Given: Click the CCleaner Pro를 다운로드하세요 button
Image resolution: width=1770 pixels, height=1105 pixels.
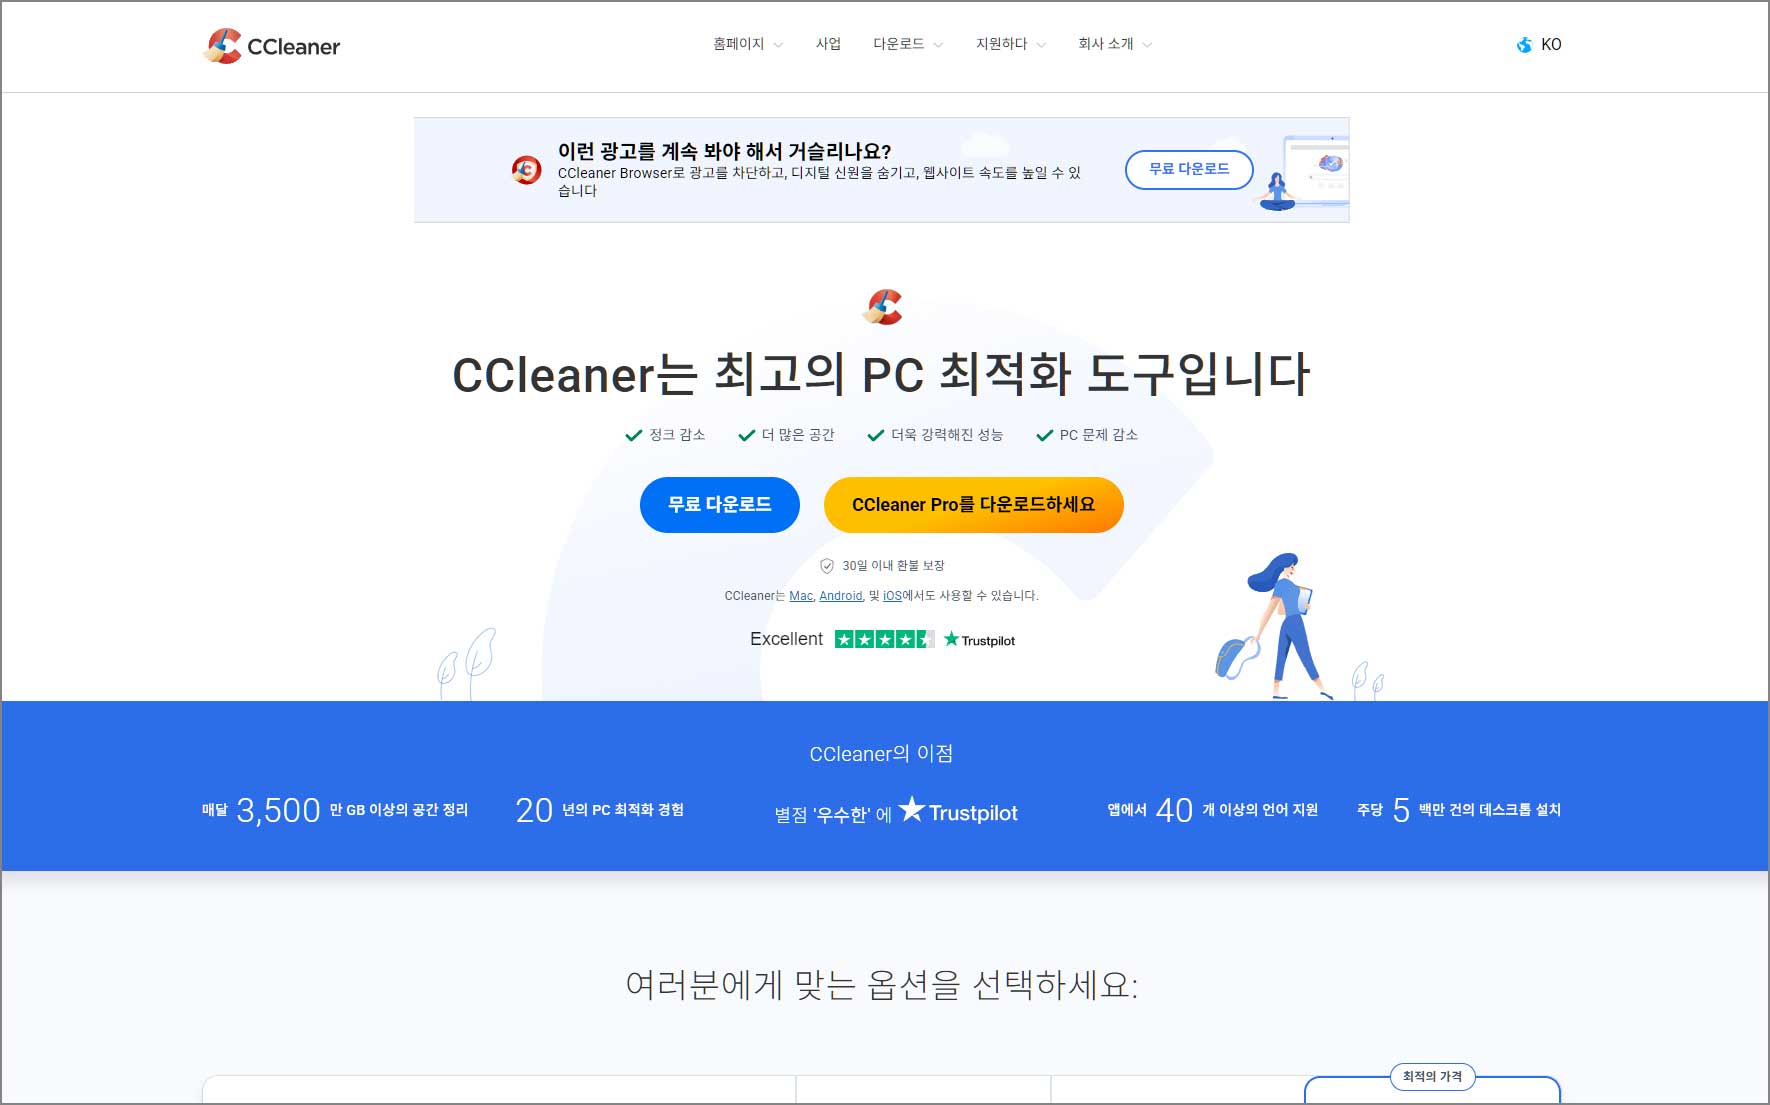Looking at the screenshot, I should point(973,505).
